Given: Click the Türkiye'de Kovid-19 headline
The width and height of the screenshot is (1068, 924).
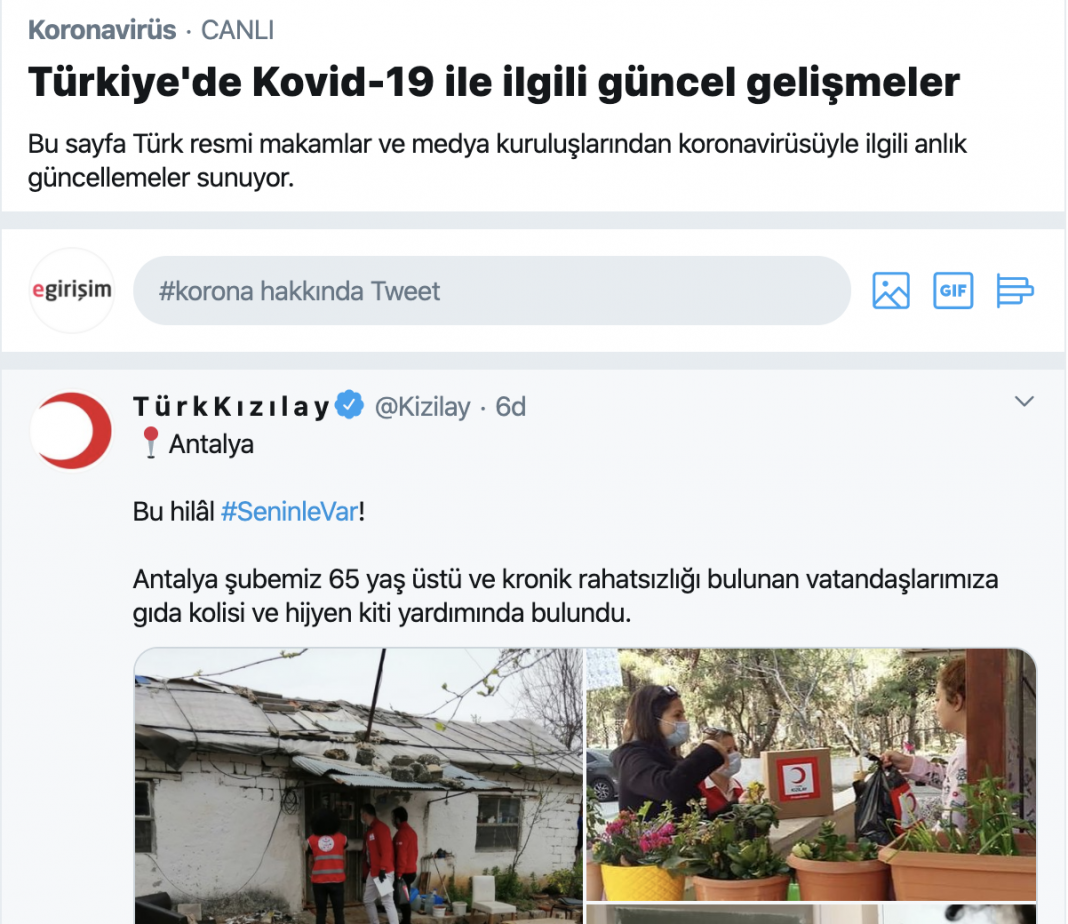Looking at the screenshot, I should pos(494,82).
